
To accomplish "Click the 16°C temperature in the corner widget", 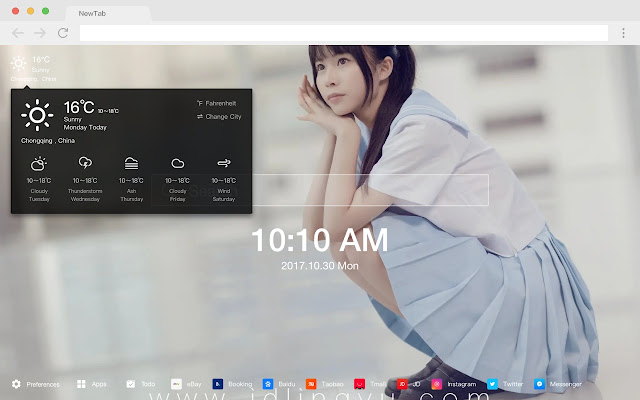I will [41, 60].
